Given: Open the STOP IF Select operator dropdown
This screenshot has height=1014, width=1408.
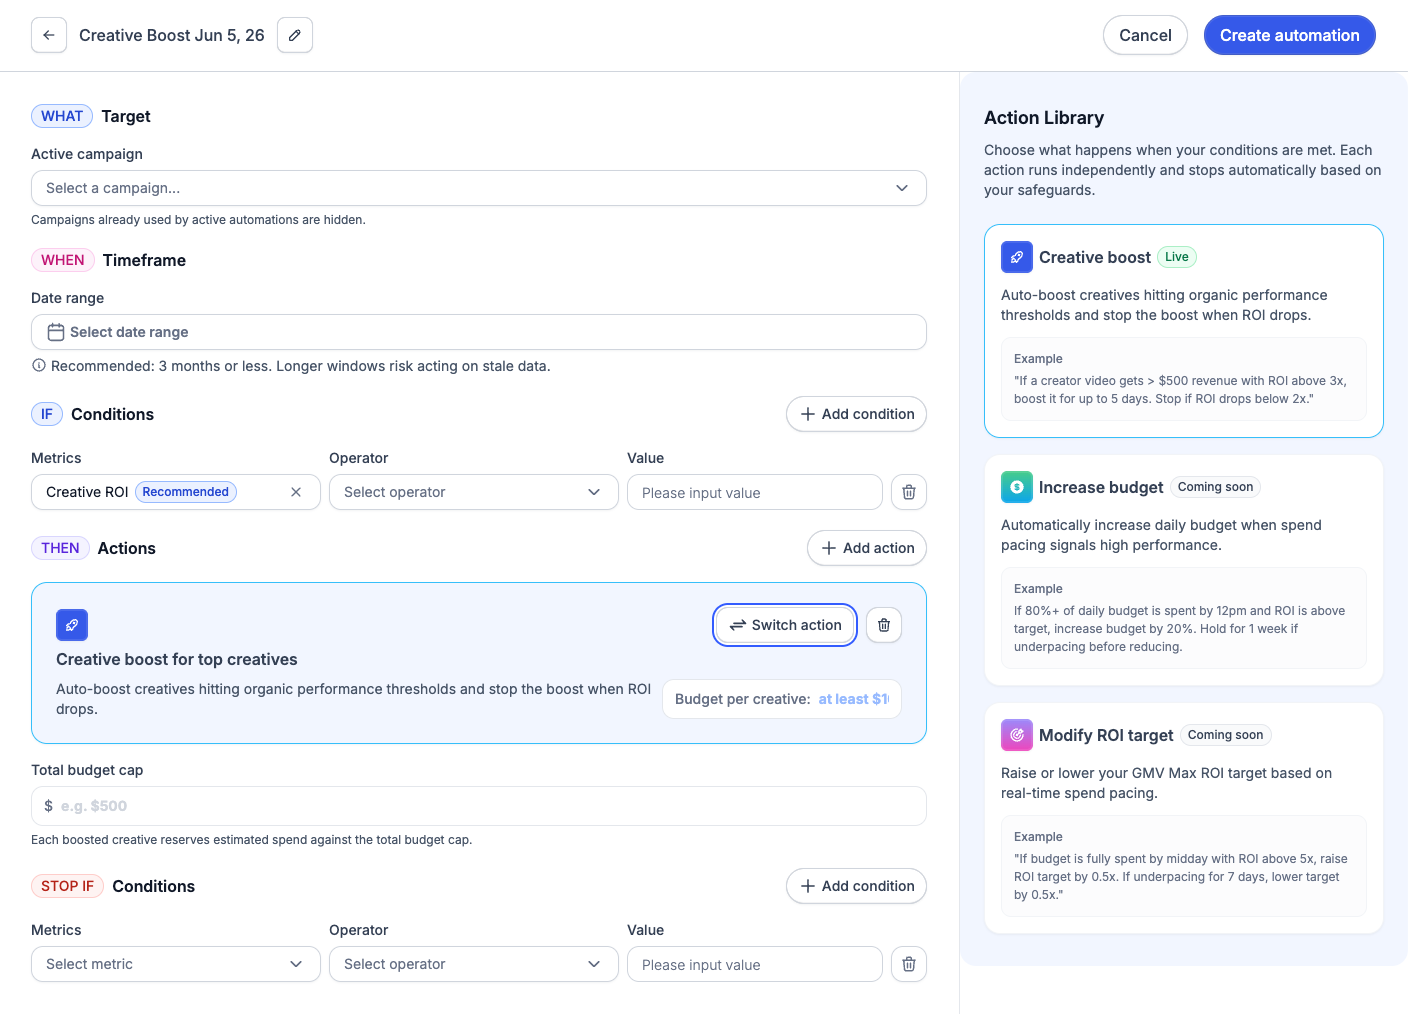Looking at the screenshot, I should point(474,964).
